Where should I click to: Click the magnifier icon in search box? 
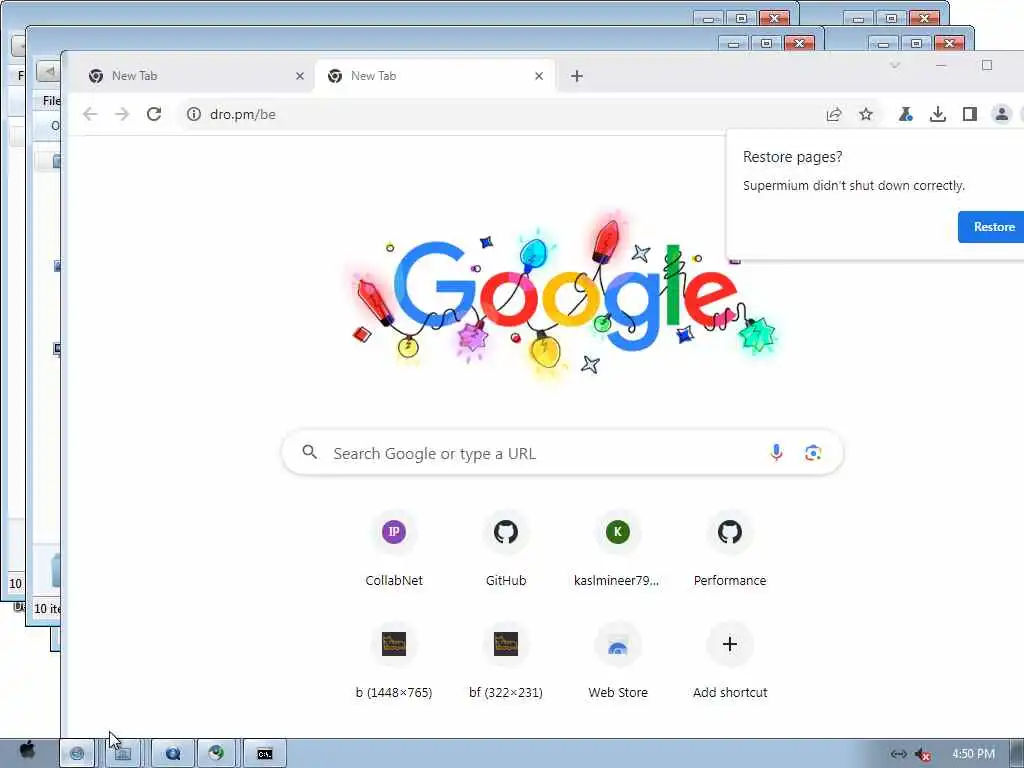tap(310, 452)
